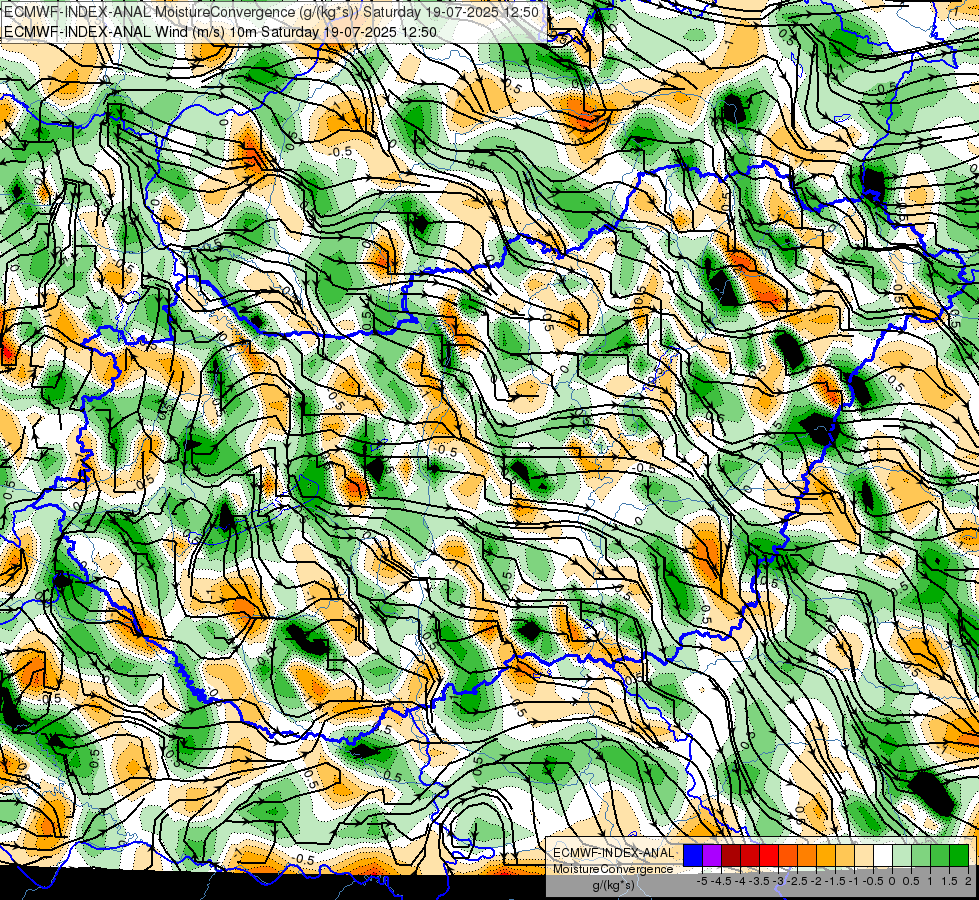Viewport: 979px width, 900px height.
Task: Pick the light green swatch between 0.5 and 1
Action: click(x=921, y=855)
